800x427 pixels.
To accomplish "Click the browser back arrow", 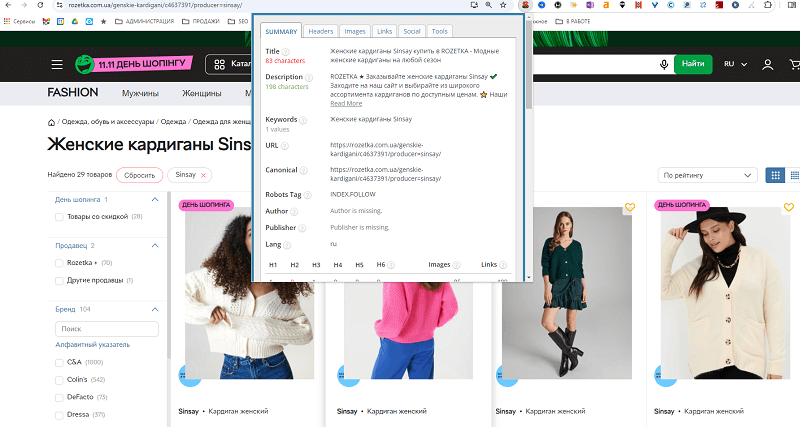I will click(8, 5).
